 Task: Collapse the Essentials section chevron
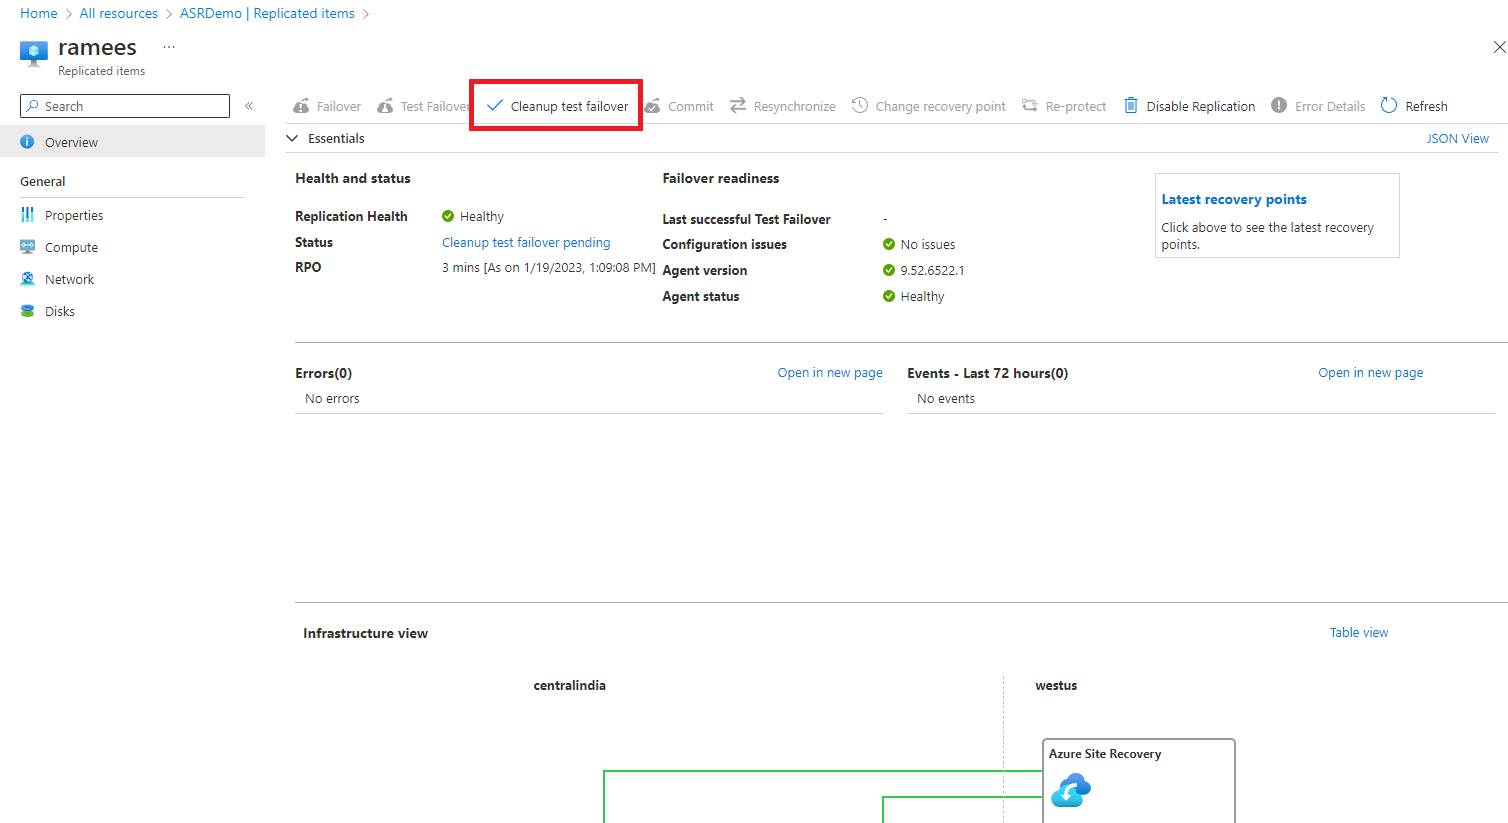pyautogui.click(x=292, y=138)
